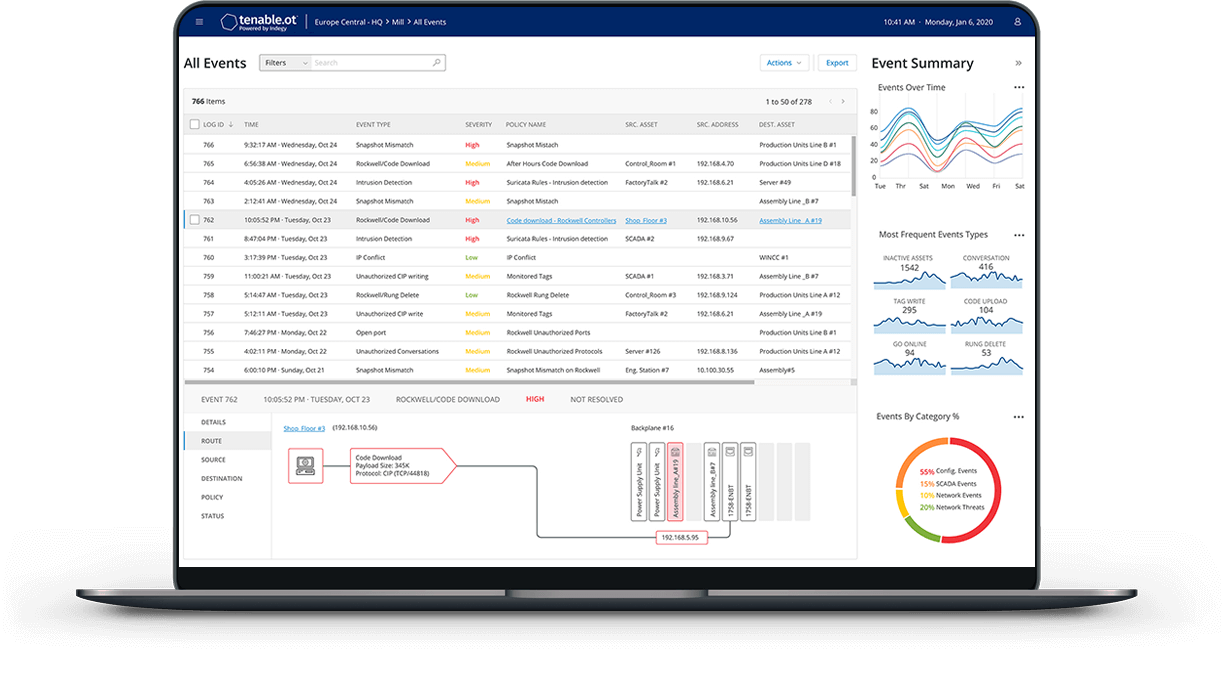Image resolution: width=1224 pixels, height=693 pixels.
Task: Click the search magnifier icon
Action: click(436, 63)
